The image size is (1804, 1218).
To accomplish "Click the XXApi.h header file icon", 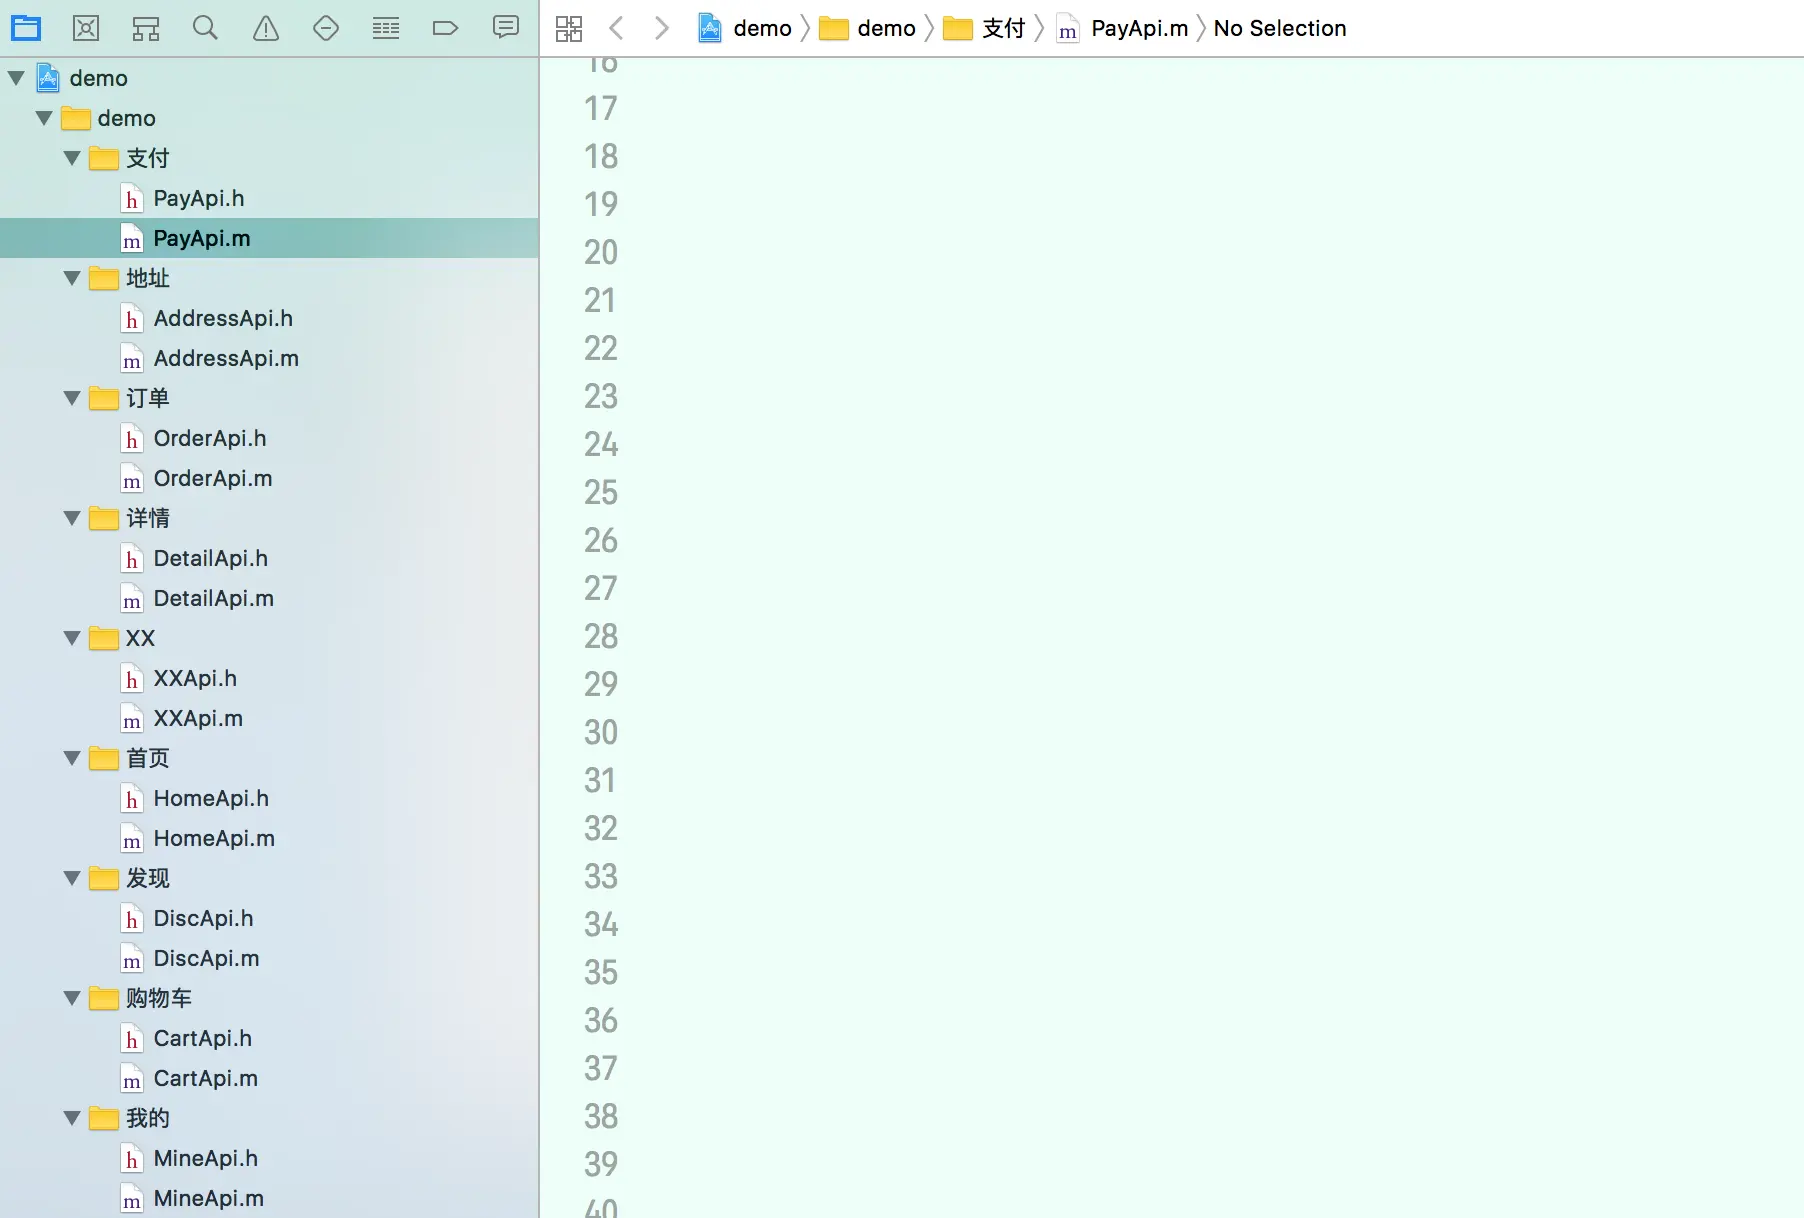I will [x=131, y=678].
